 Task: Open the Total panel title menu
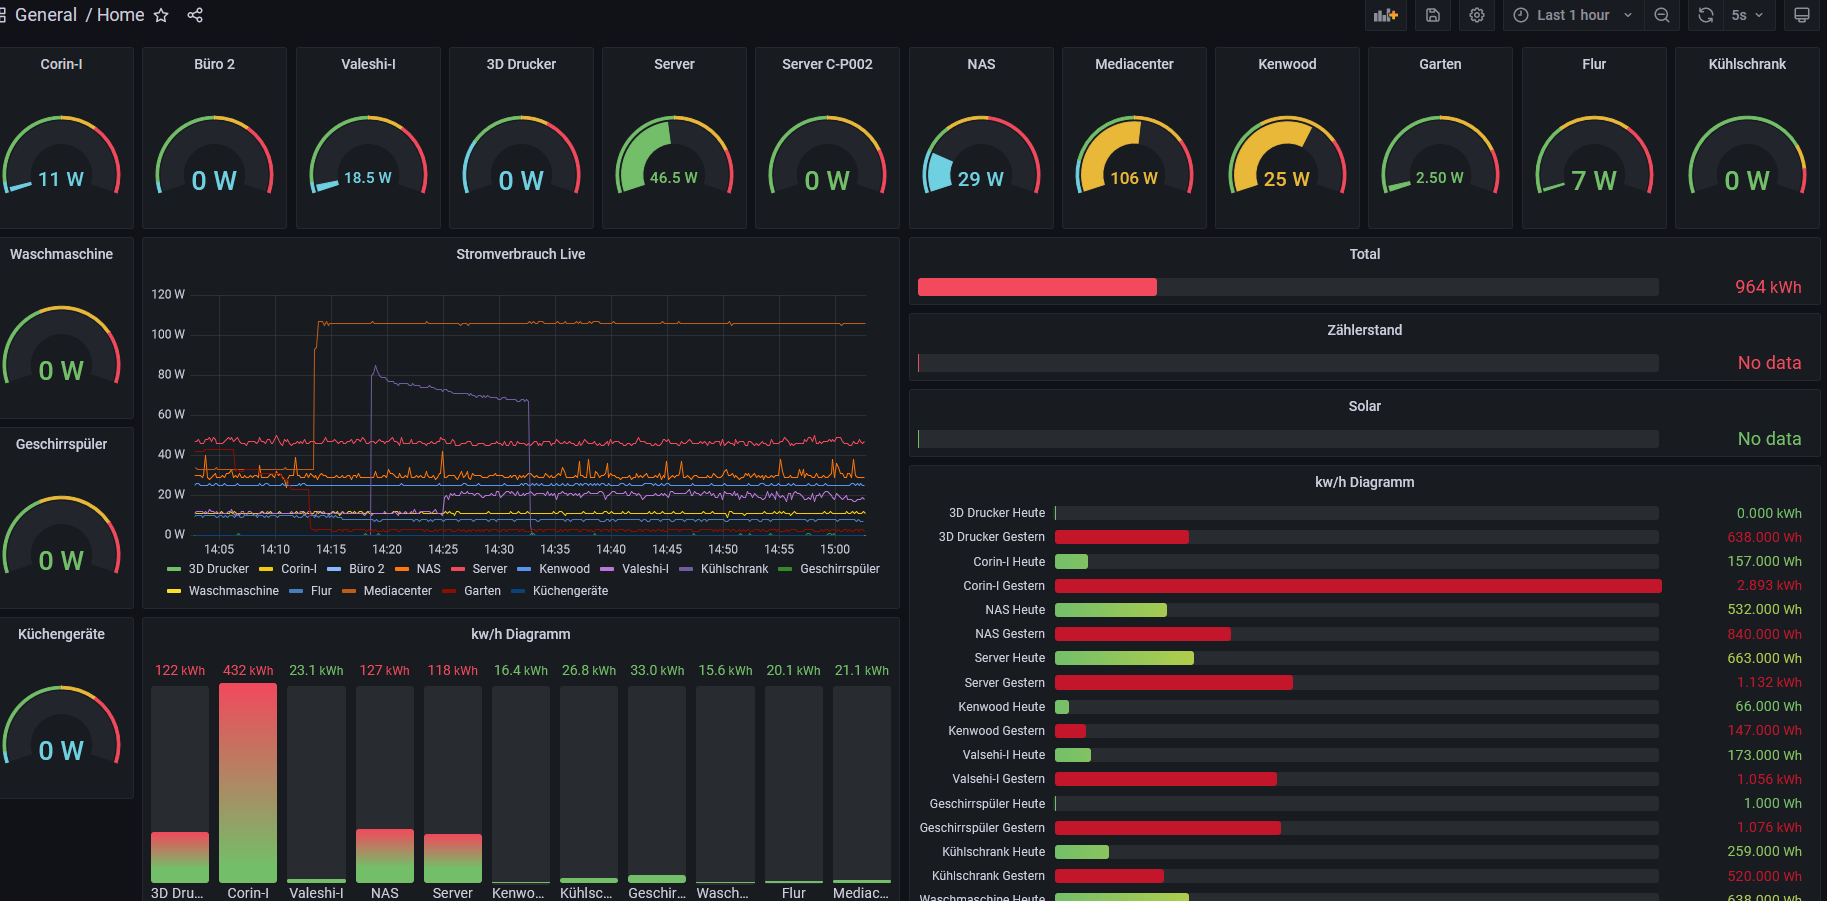[1365, 254]
